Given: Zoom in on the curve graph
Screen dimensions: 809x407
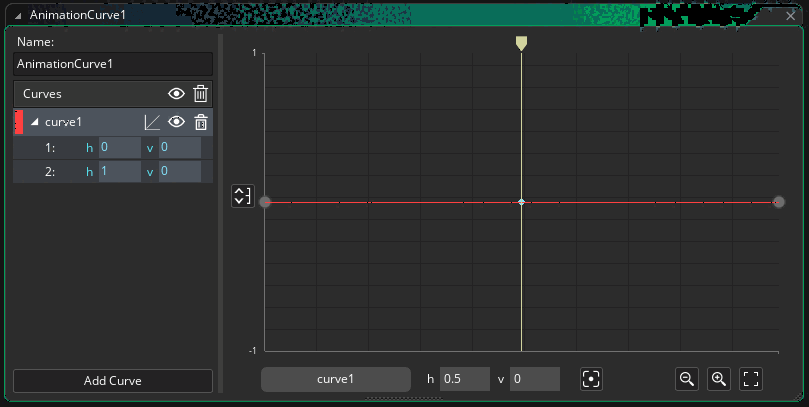Looking at the screenshot, I should (x=718, y=379).
